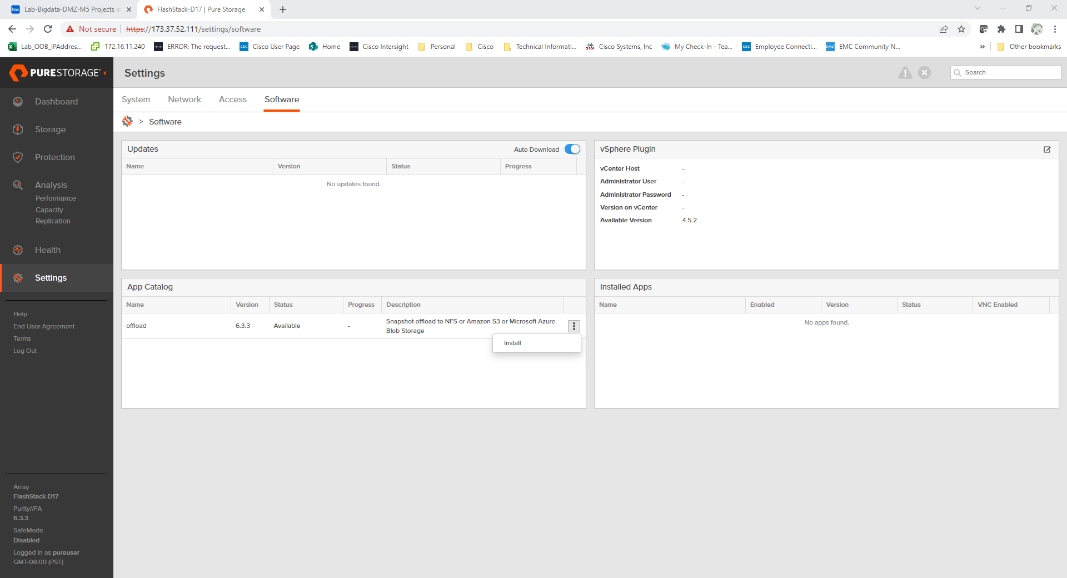Open the Cisco User Page bookmark
1067x578 pixels.
coord(269,47)
